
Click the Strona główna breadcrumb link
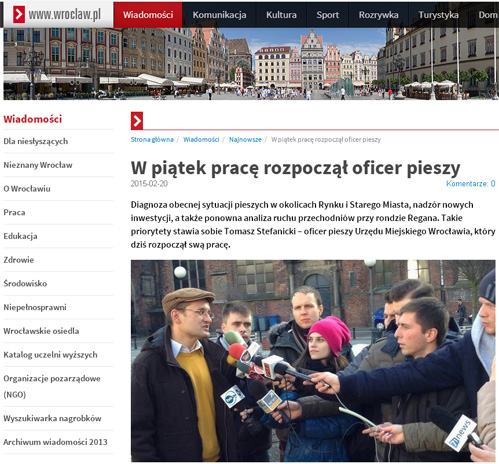[152, 139]
